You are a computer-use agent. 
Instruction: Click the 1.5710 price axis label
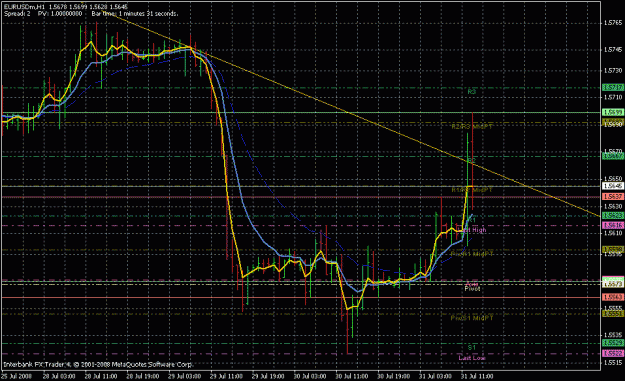613,97
